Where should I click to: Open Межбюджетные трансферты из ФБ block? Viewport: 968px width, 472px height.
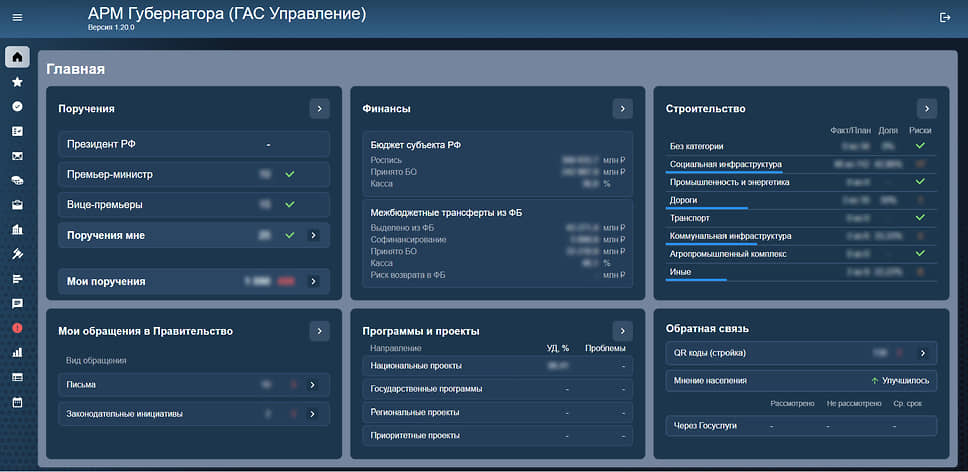pos(498,243)
